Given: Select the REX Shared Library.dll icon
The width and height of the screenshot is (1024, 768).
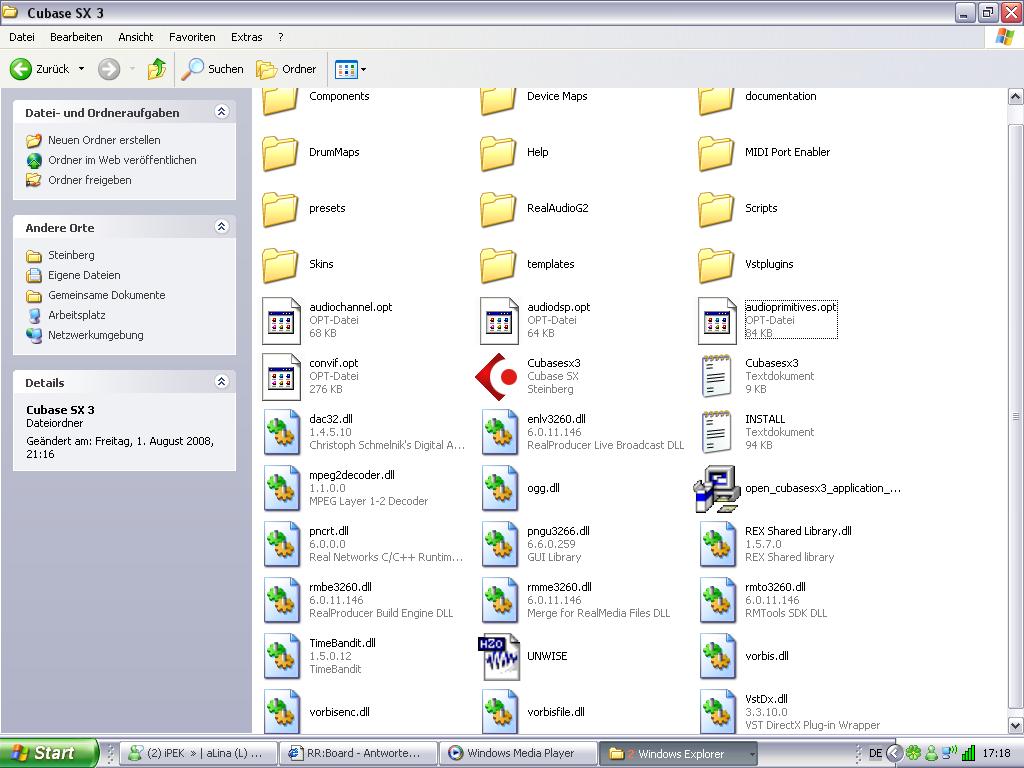Looking at the screenshot, I should coord(718,545).
